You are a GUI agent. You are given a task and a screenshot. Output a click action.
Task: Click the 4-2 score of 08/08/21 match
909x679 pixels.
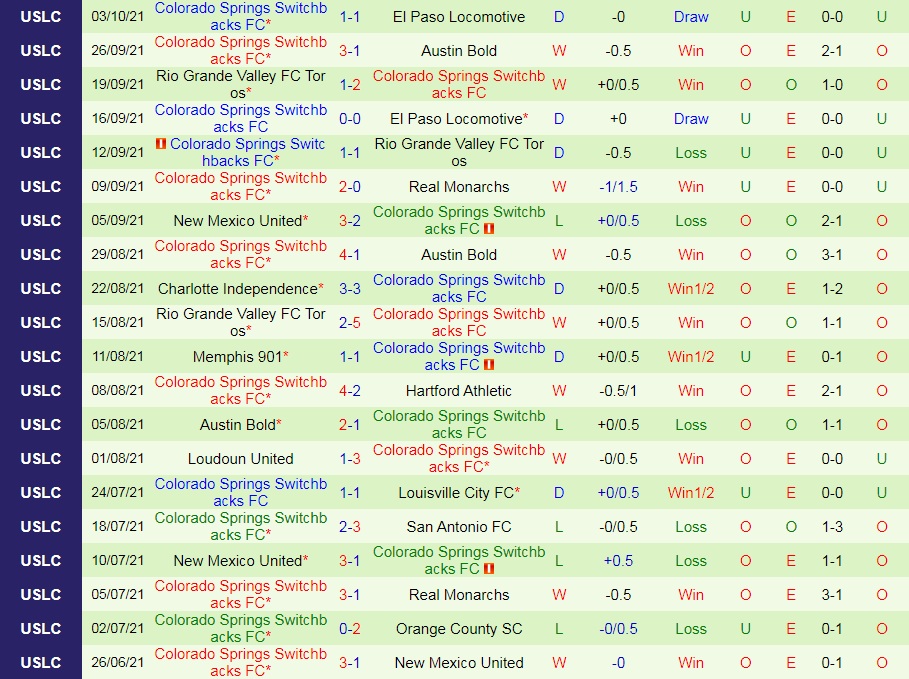[350, 391]
